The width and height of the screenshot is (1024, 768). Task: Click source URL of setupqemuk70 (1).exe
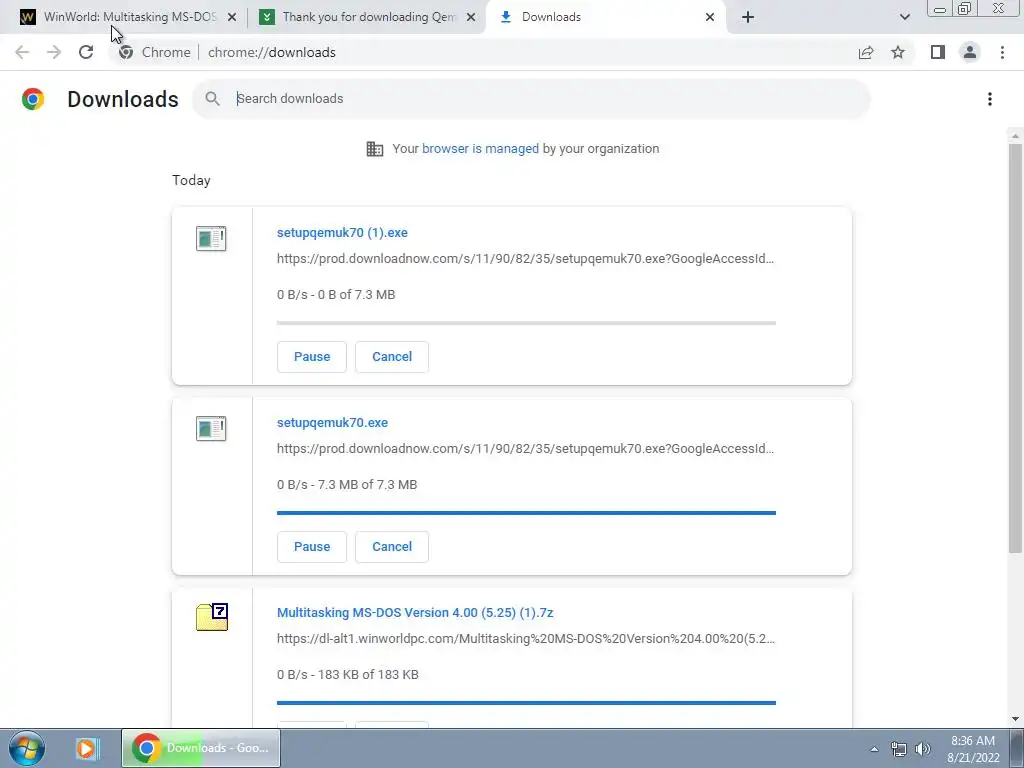(526, 259)
